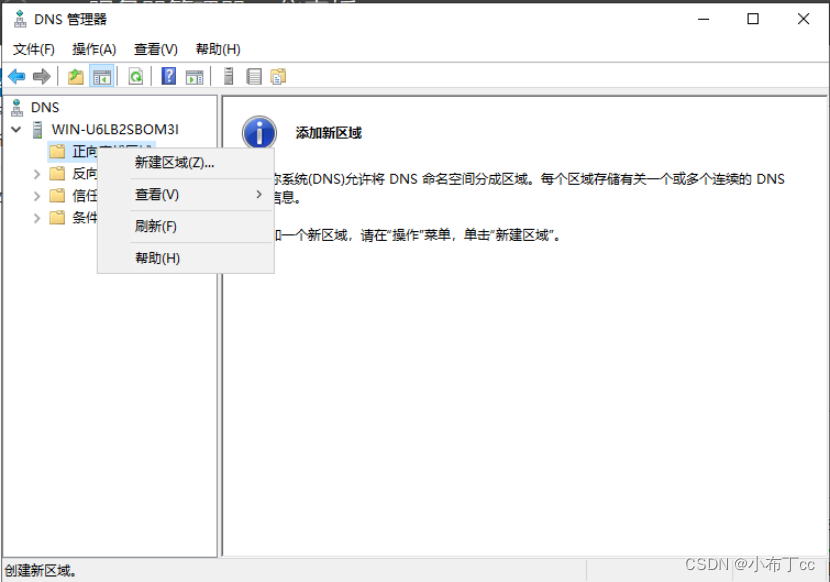Open the 查看(V) menu in menu bar
The height and width of the screenshot is (582, 830).
click(156, 49)
